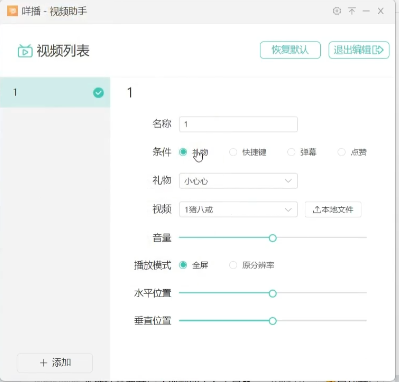Close the 视频助手 window

[381, 11]
